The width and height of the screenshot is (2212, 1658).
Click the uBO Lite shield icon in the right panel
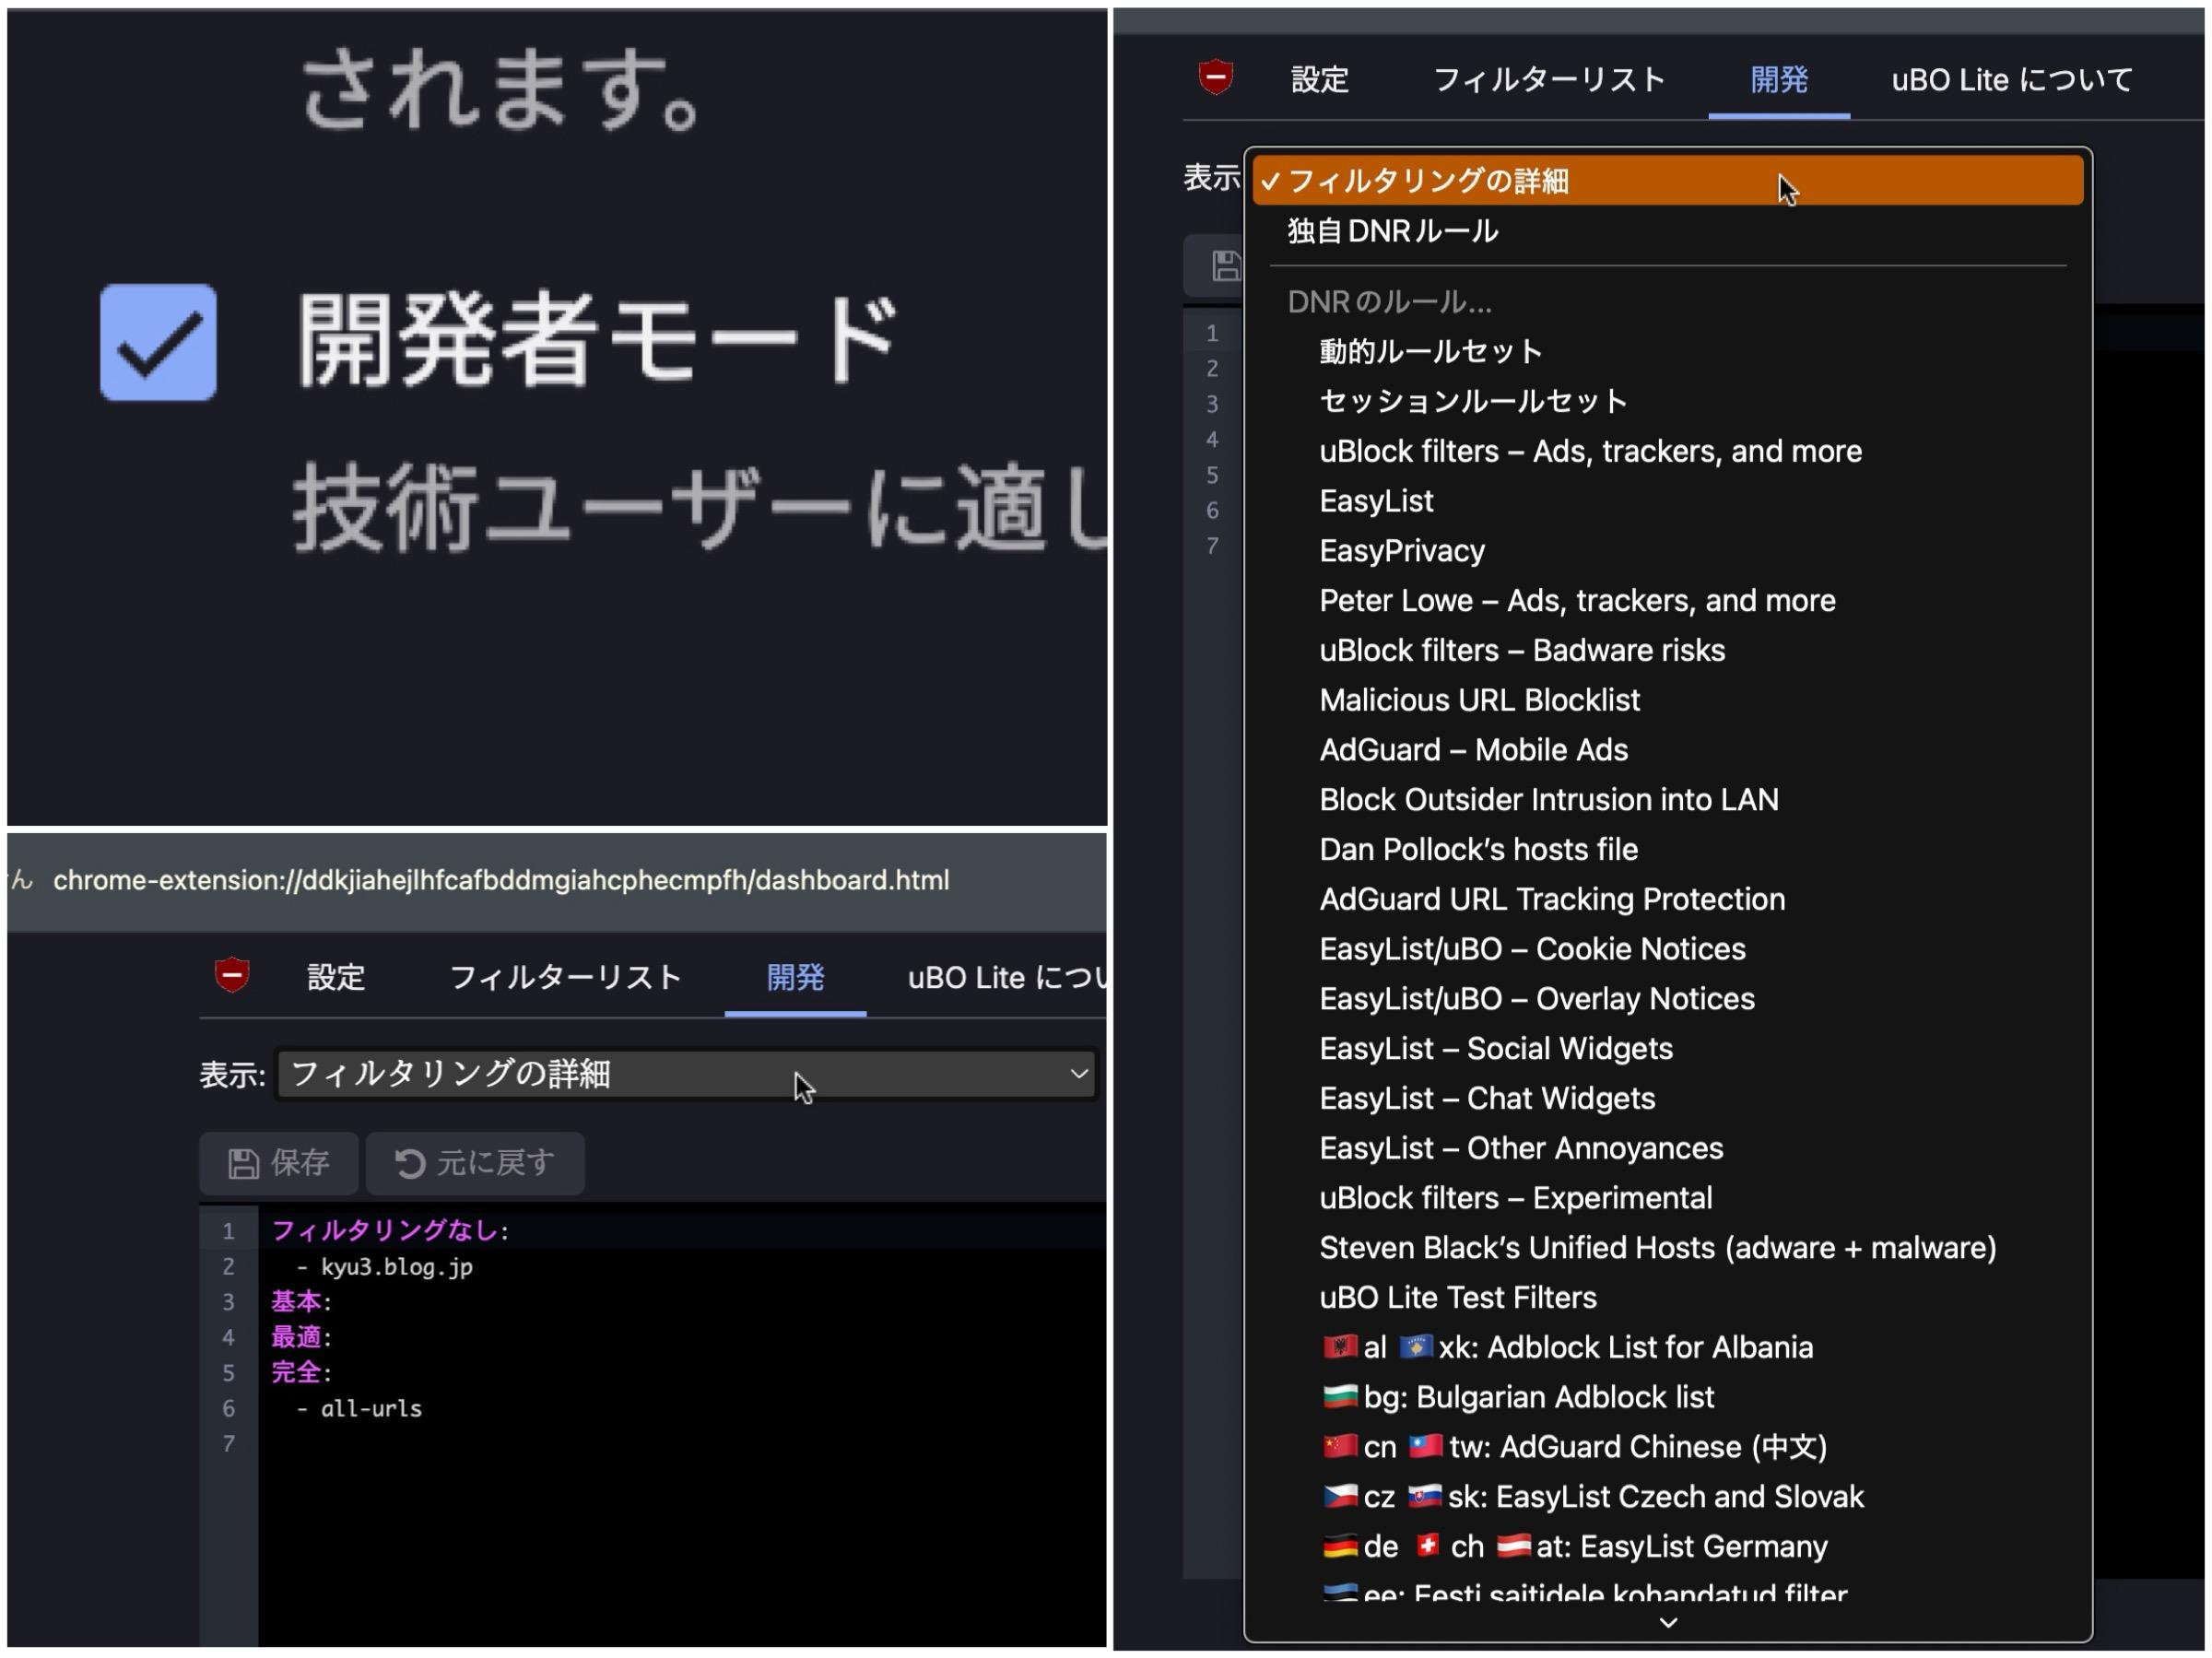1216,77
